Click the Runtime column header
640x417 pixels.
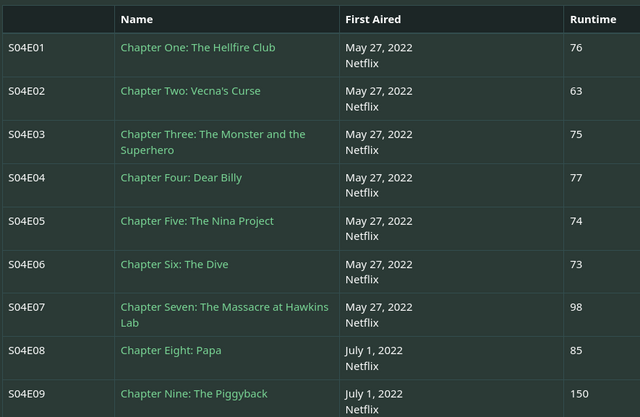tap(593, 20)
